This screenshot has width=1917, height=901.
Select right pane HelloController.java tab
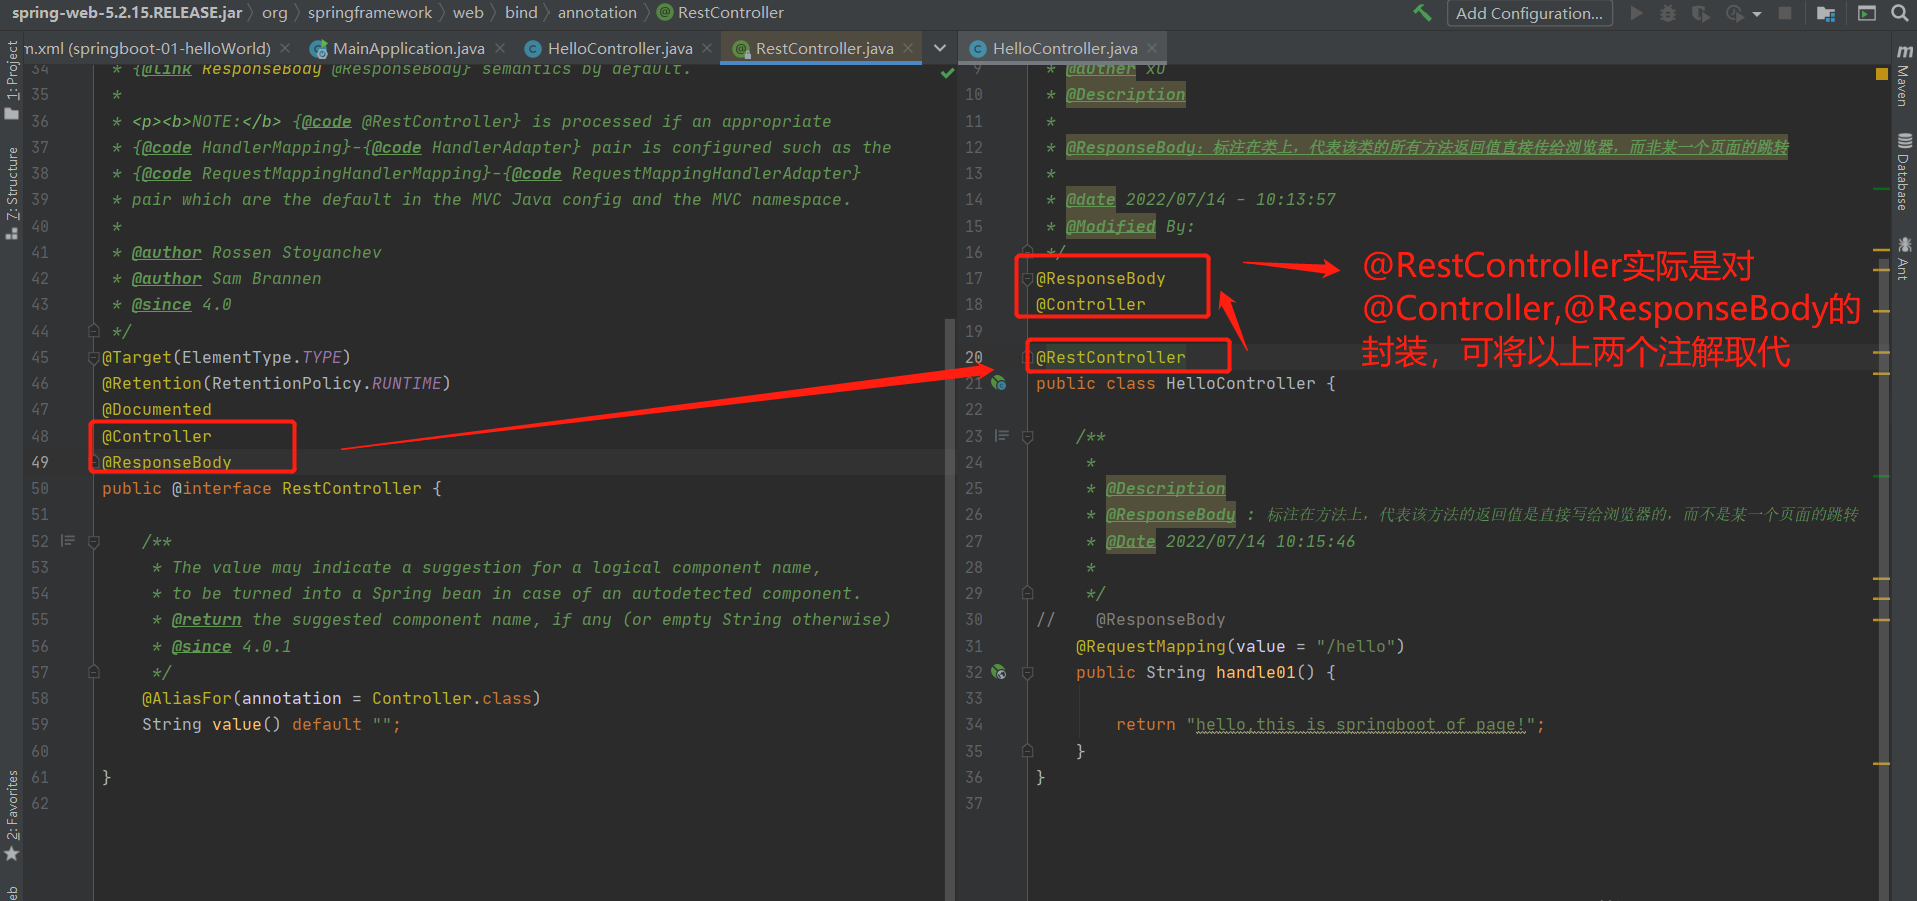[x=1065, y=48]
